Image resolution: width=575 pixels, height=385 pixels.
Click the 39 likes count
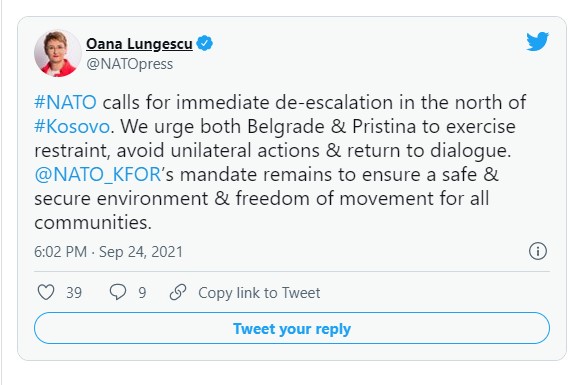(x=74, y=293)
